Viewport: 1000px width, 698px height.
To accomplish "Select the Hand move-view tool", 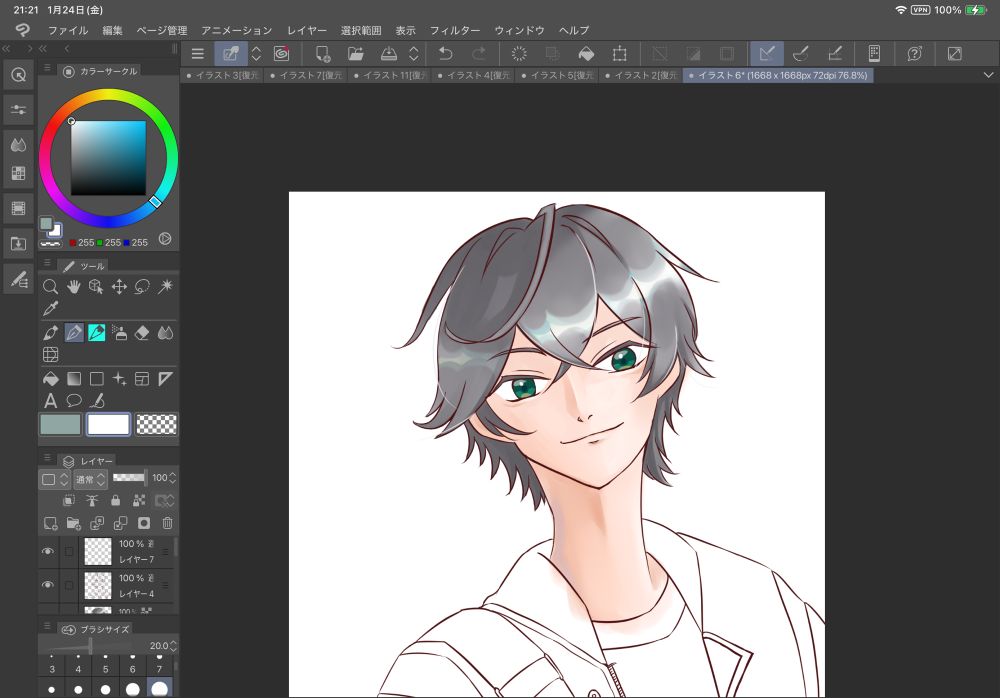I will tap(73, 286).
